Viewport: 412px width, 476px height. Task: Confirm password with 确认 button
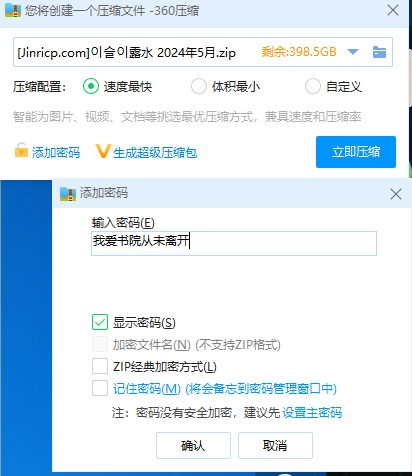[x=193, y=446]
